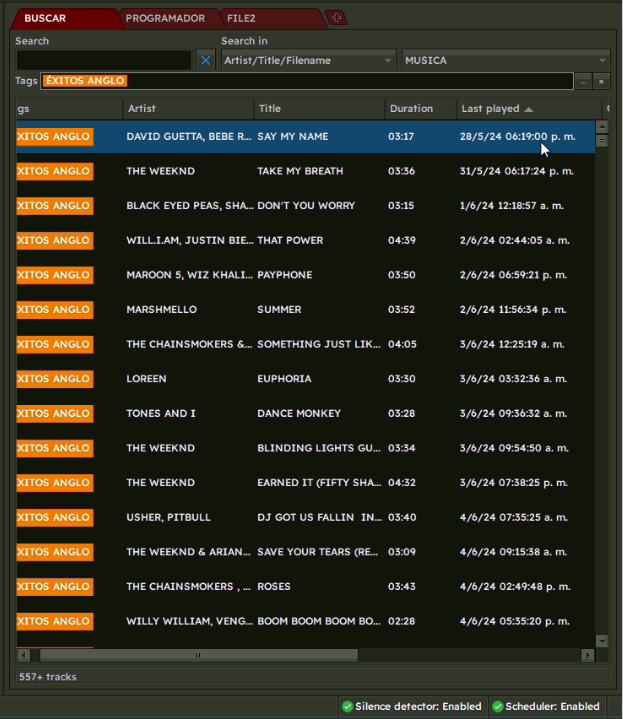Select the BOOM BOOM BOOM track
The image size is (623, 719).
(x=319, y=621)
